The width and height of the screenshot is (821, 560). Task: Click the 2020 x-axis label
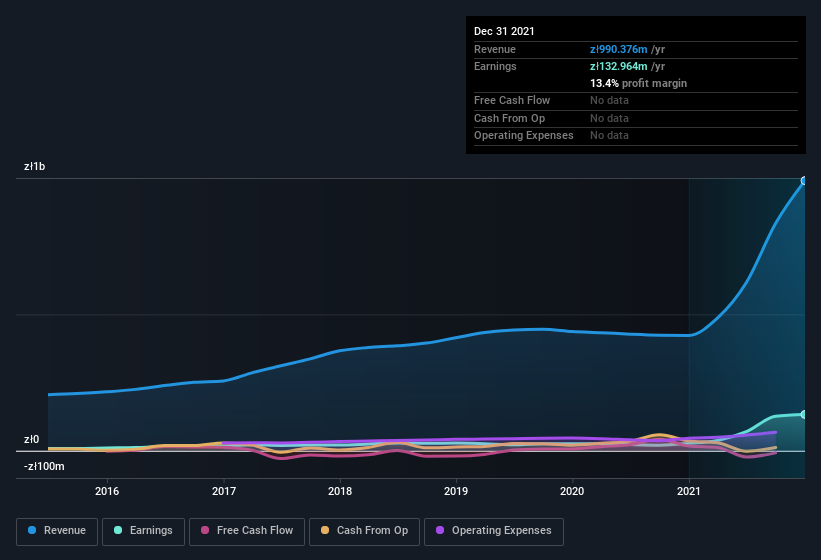tap(572, 491)
